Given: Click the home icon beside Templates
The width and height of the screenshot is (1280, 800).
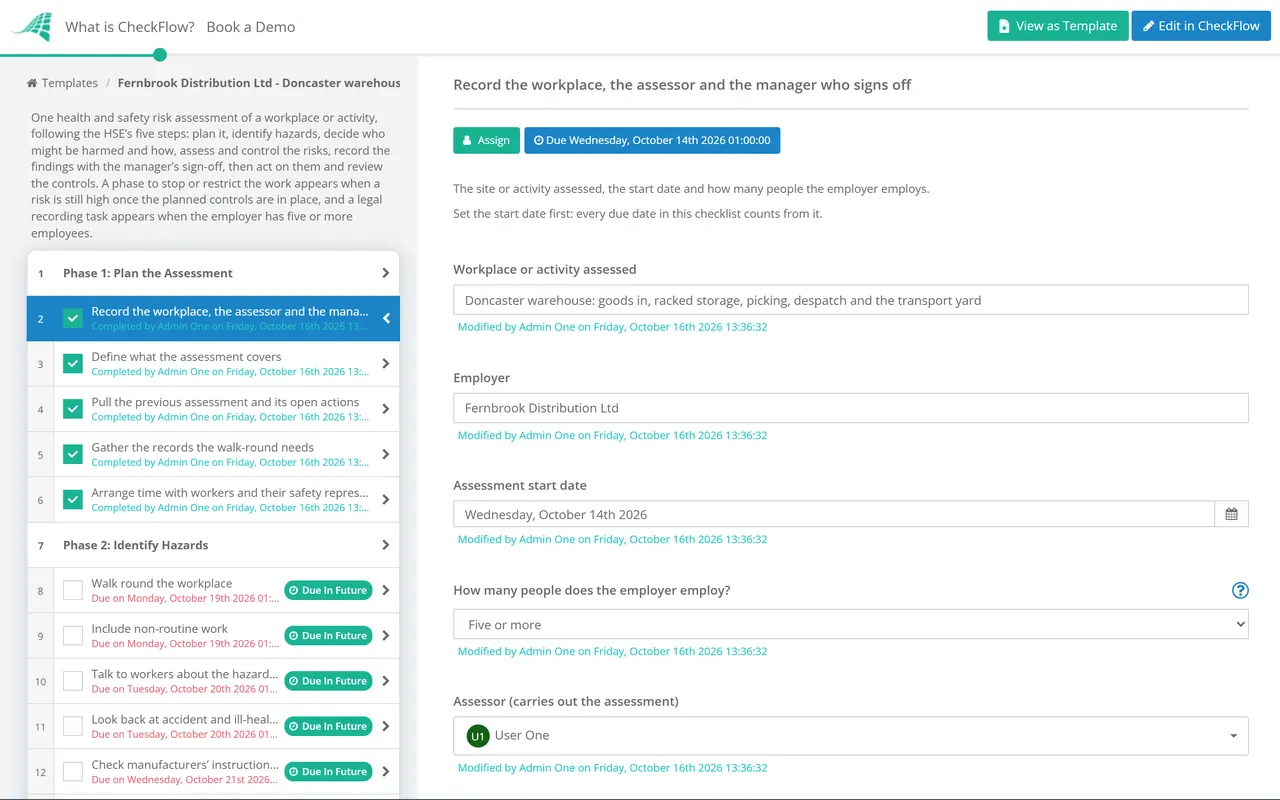Looking at the screenshot, I should (32, 83).
